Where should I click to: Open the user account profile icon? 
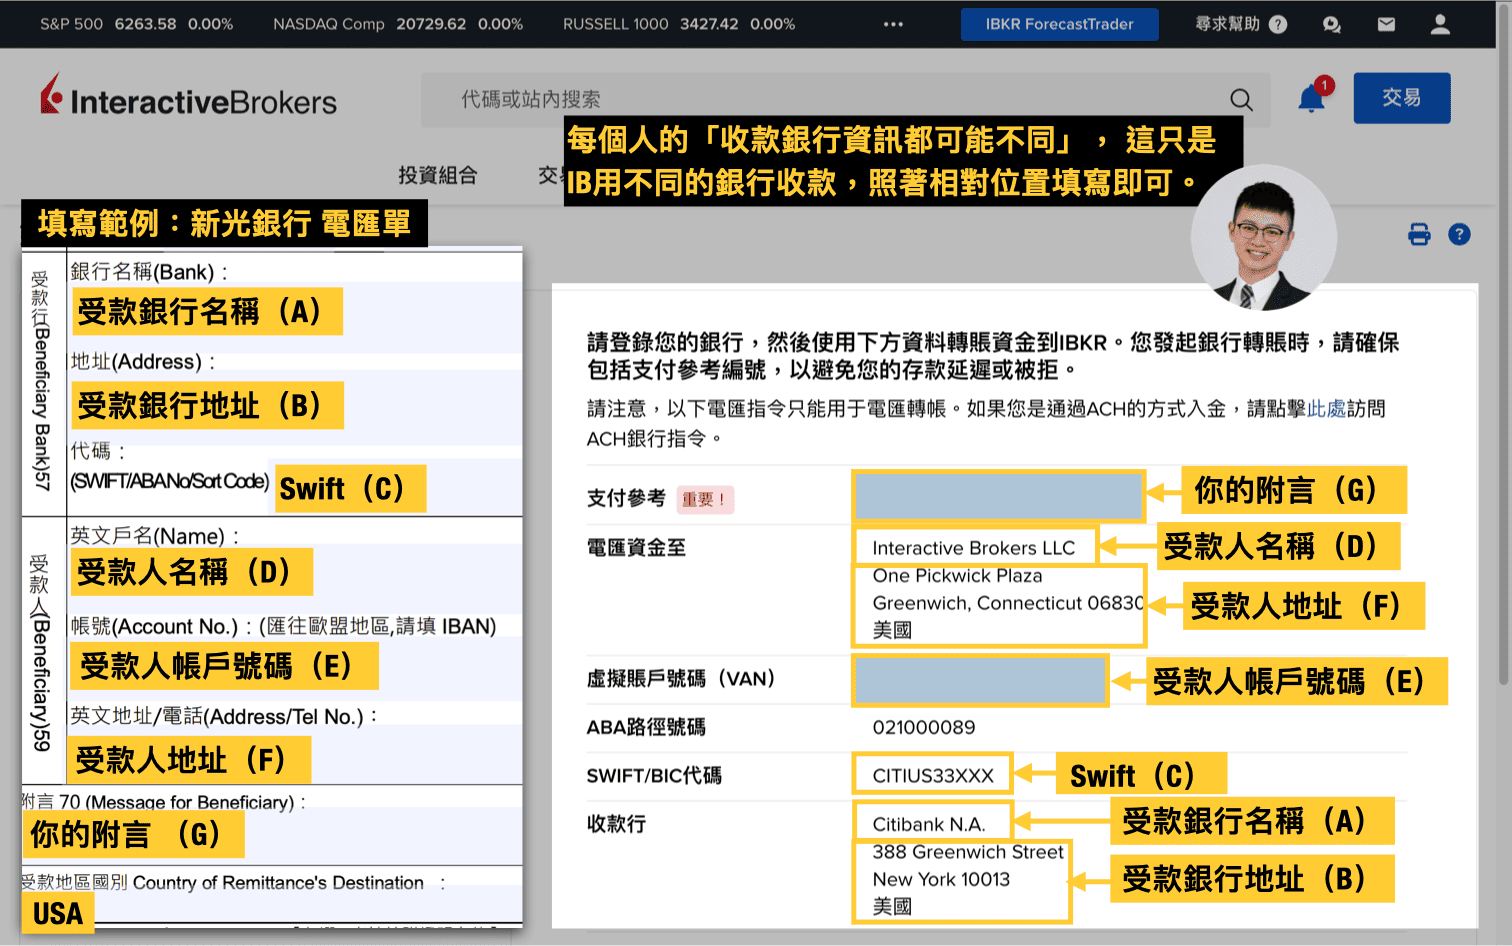point(1440,24)
